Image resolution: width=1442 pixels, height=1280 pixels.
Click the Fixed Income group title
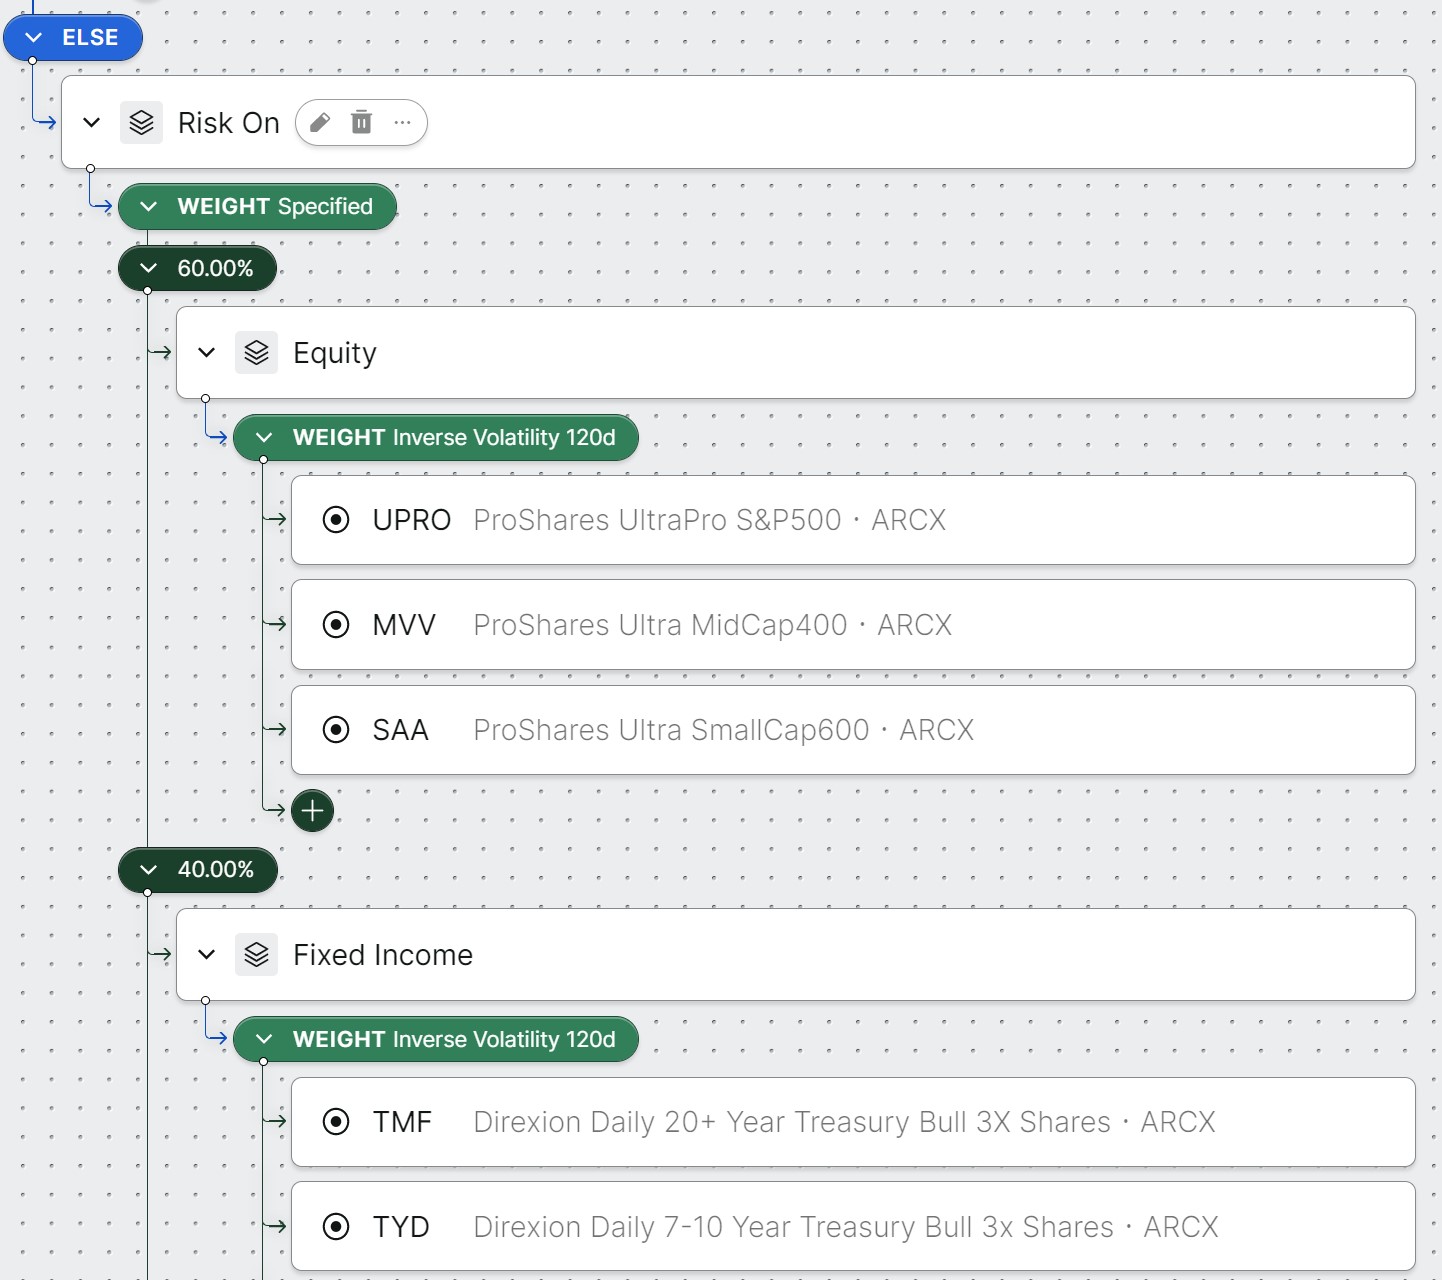pos(383,955)
